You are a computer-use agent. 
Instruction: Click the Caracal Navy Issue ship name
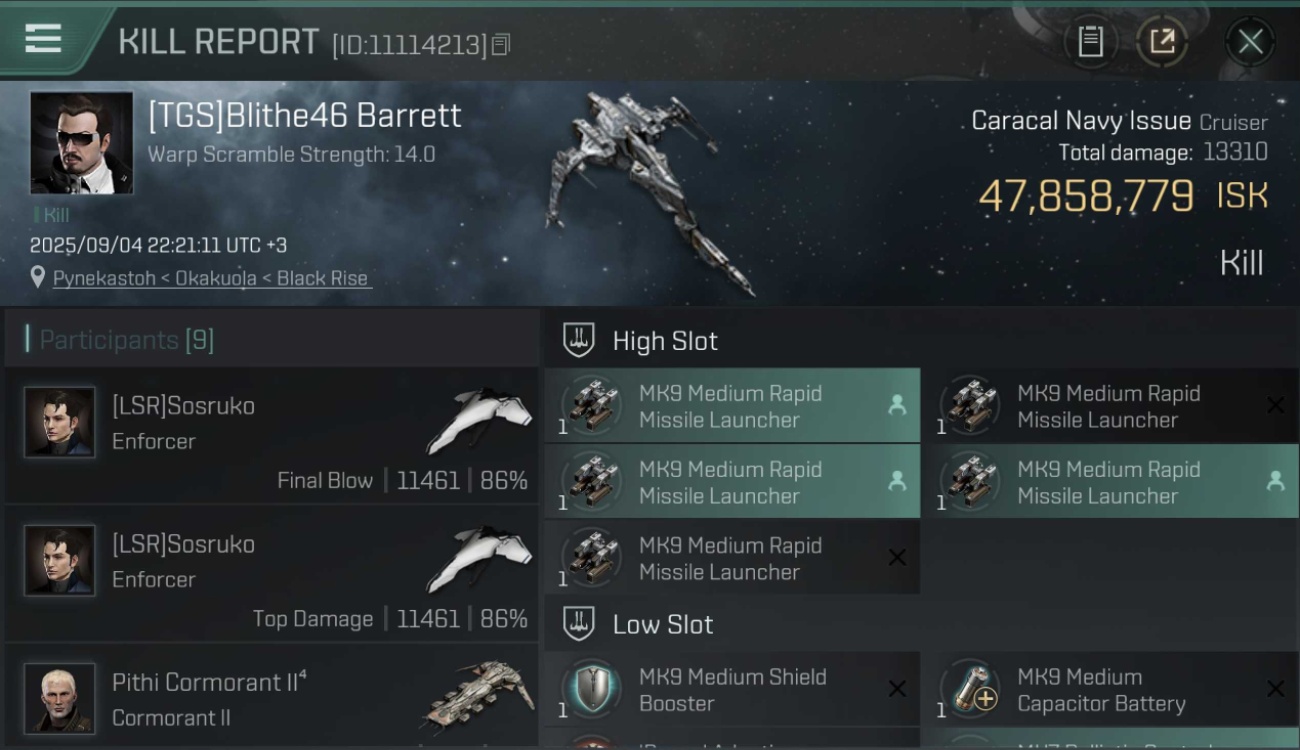1081,121
